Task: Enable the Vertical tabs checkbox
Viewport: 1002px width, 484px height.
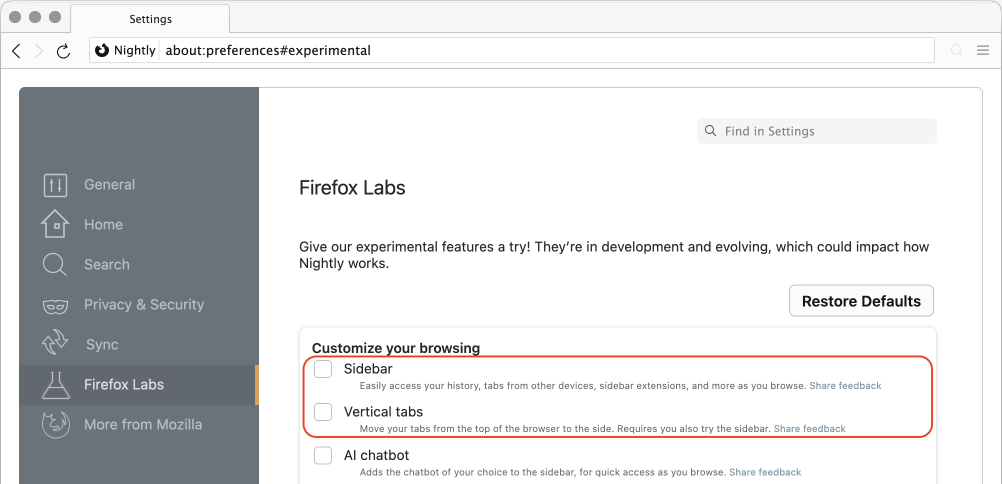Action: coord(323,412)
